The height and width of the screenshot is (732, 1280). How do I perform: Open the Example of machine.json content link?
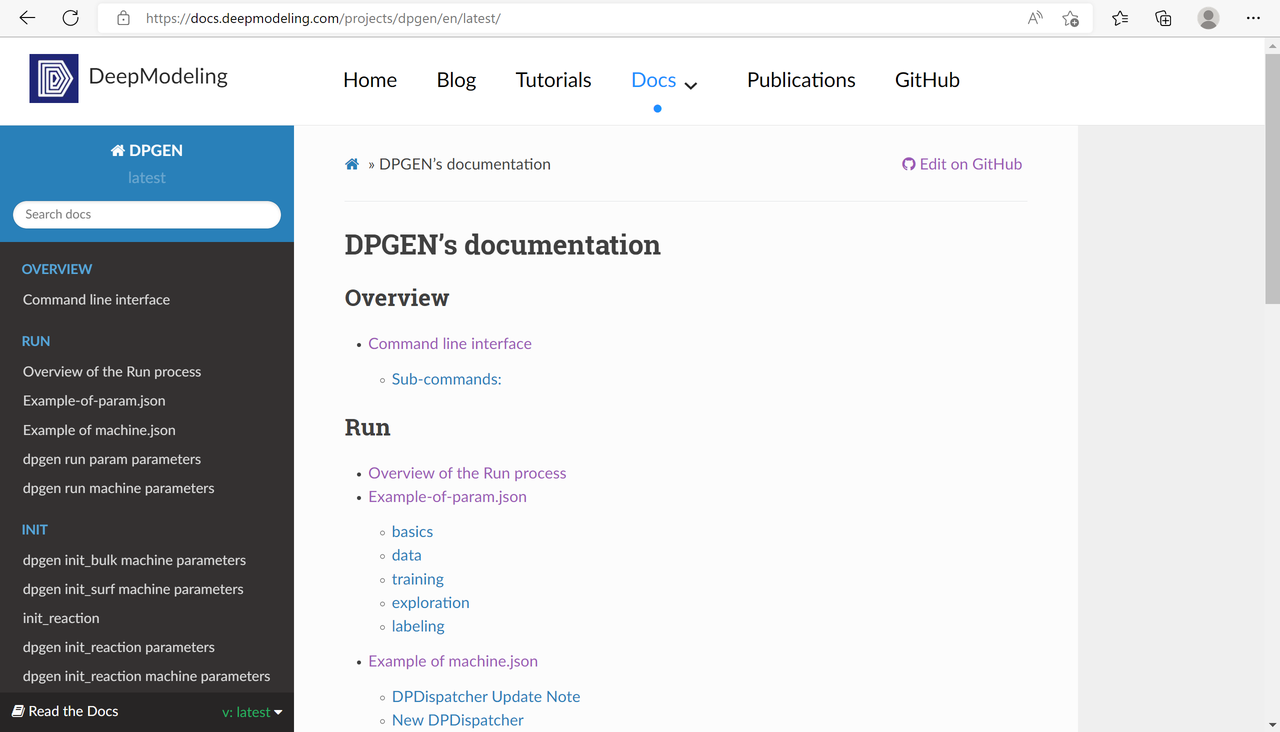point(453,661)
